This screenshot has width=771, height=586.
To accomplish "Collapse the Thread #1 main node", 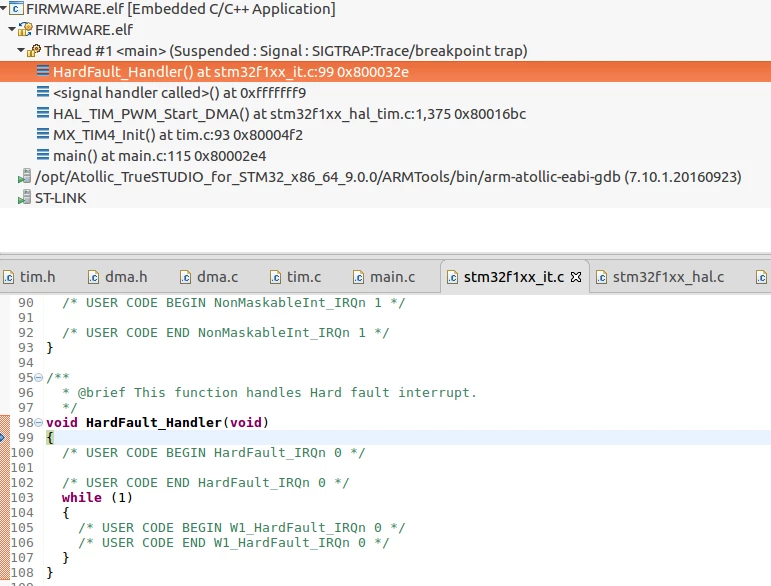I will (21, 50).
